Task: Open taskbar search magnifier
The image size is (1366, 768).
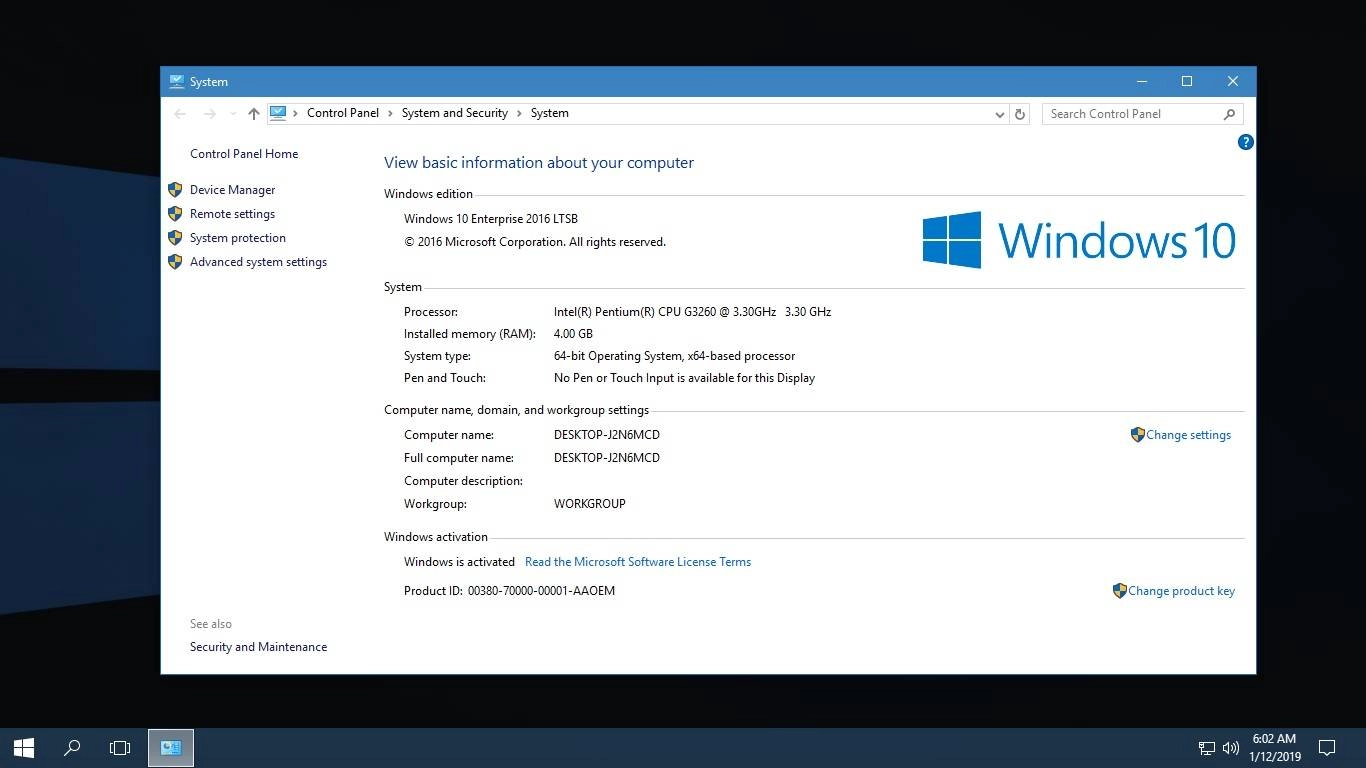Action: click(72, 747)
